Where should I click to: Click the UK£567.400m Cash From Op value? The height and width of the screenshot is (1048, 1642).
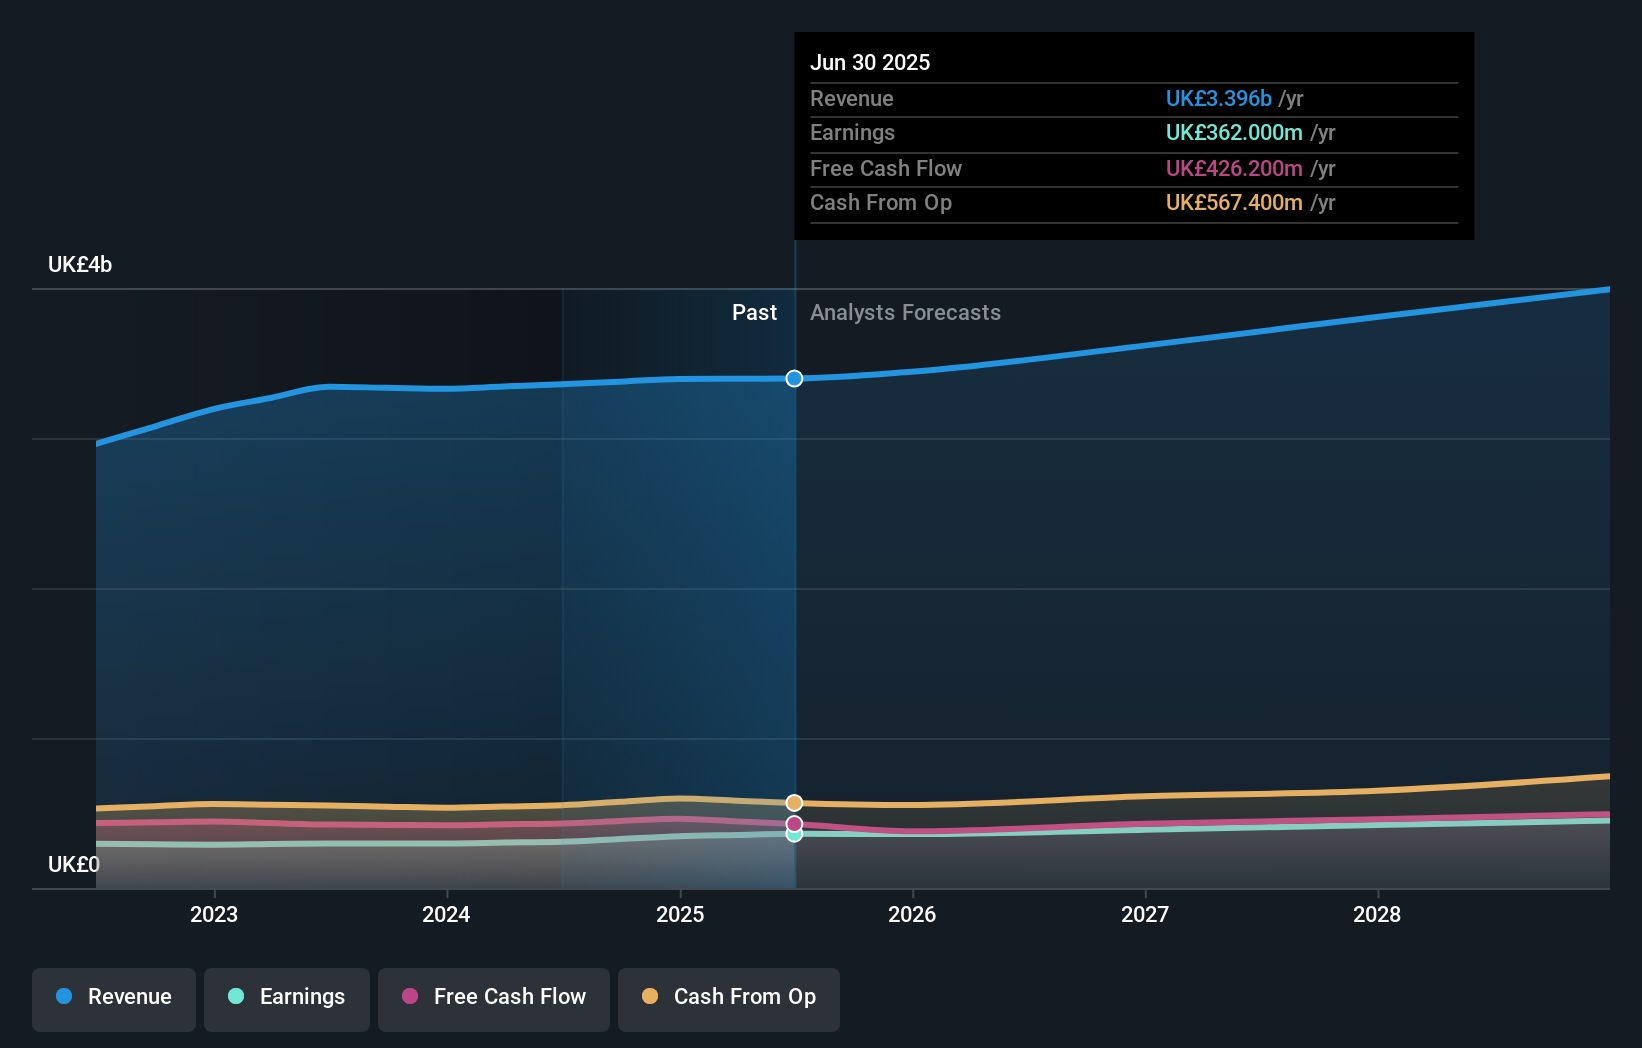point(1234,203)
